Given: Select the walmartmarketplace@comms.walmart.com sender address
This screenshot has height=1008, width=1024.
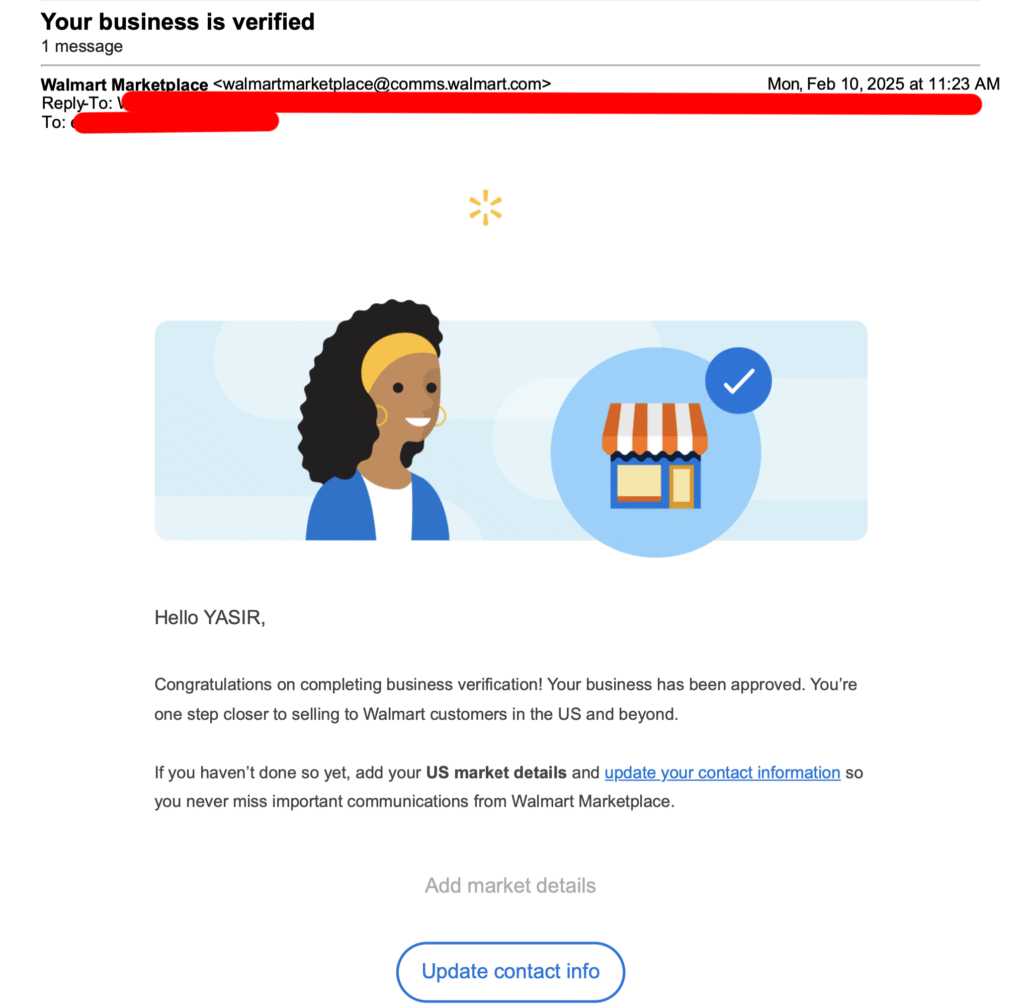Looking at the screenshot, I should pyautogui.click(x=382, y=84).
